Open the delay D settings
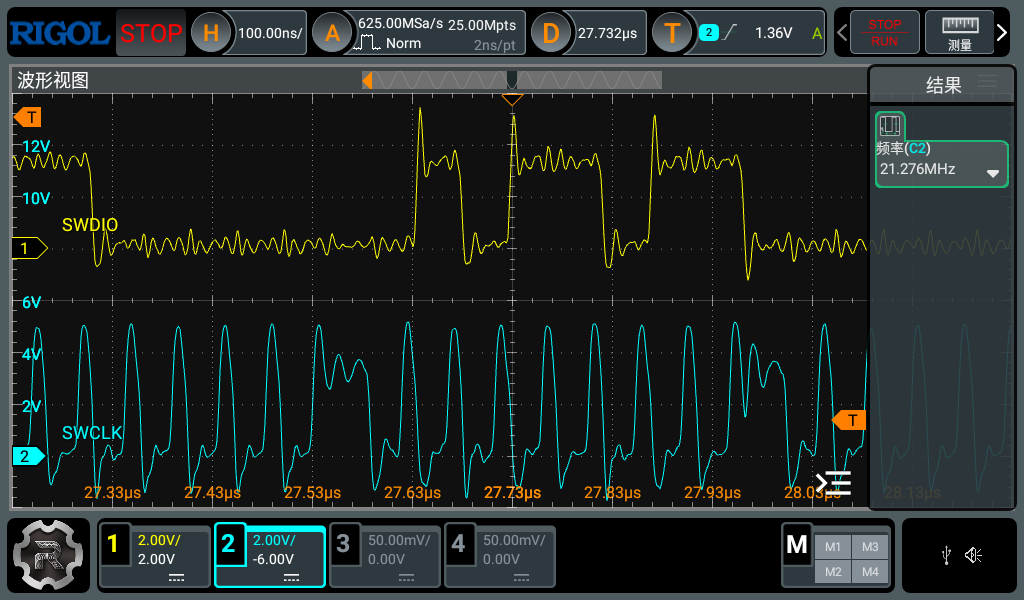The image size is (1024, 600). coord(551,33)
